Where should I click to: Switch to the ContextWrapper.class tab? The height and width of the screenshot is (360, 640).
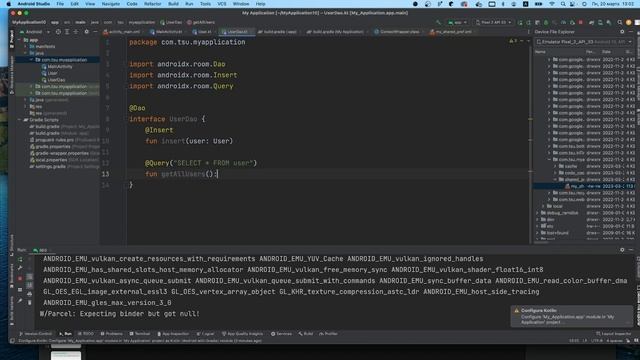click(397, 31)
